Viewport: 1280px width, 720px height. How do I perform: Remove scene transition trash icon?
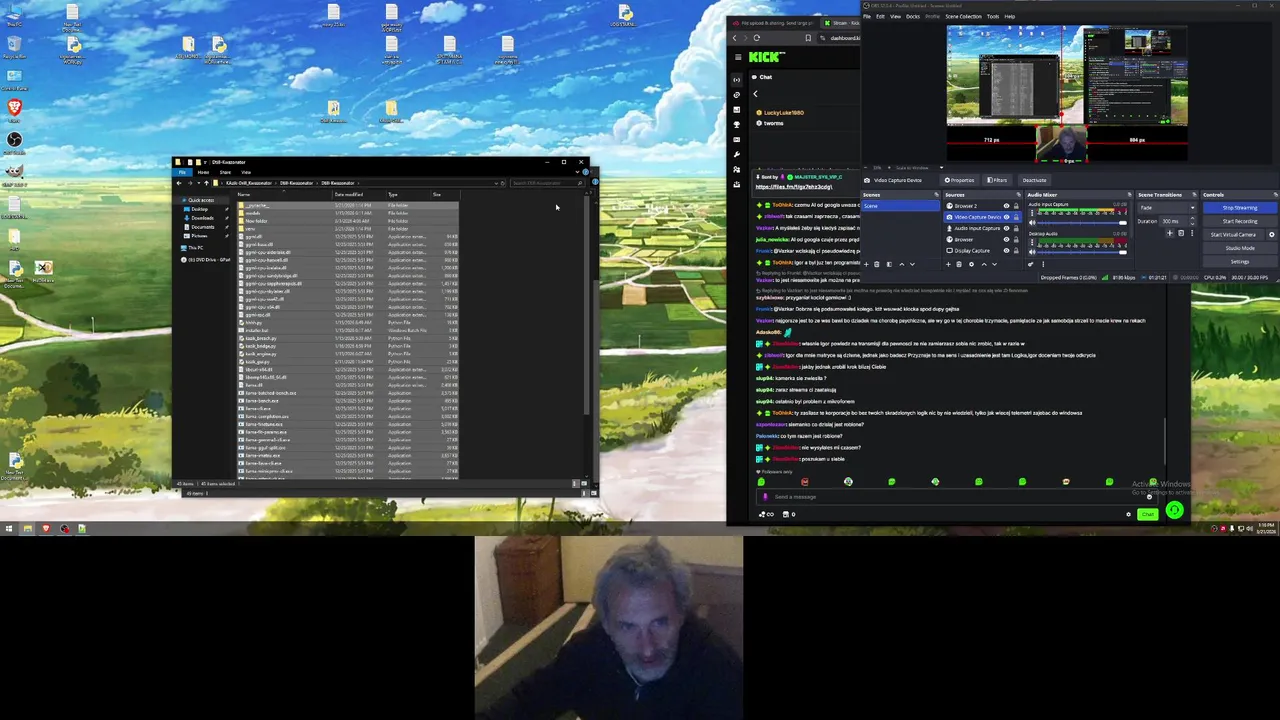click(1181, 233)
